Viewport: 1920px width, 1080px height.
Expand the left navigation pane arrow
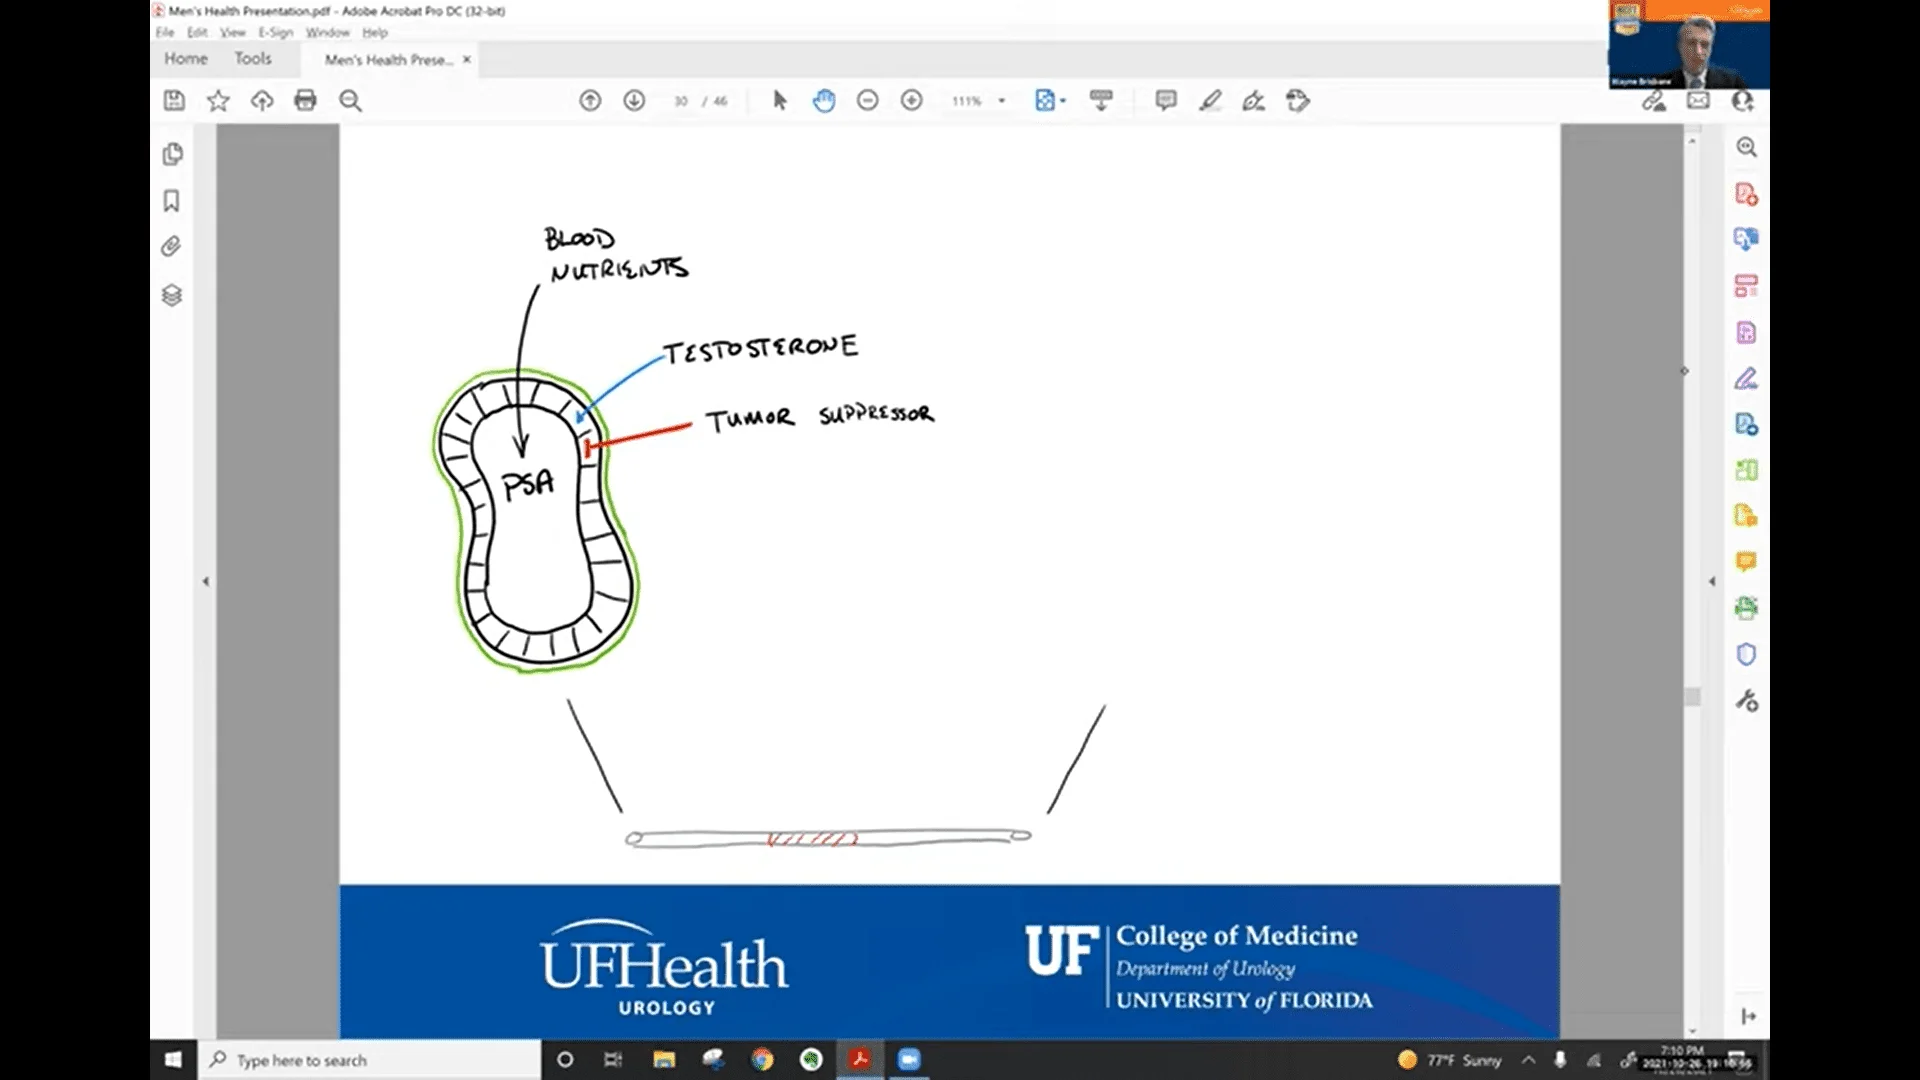pos(206,581)
